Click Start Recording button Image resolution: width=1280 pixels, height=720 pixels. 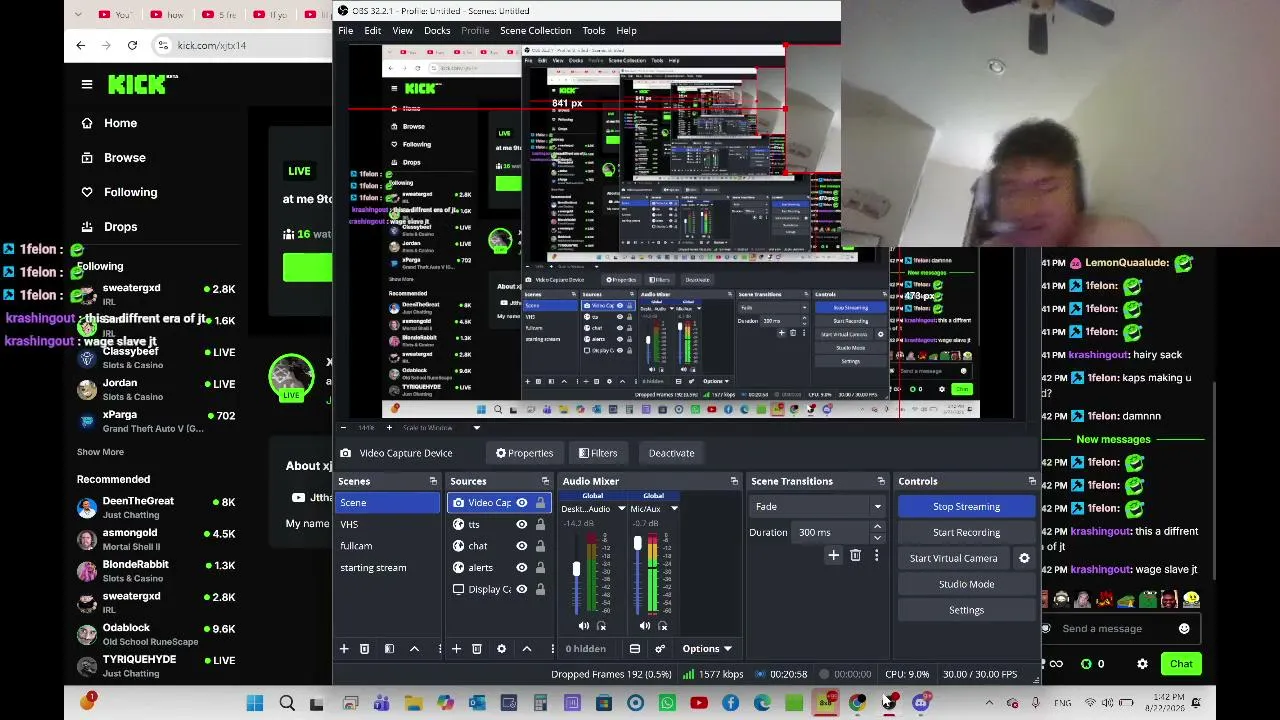[966, 533]
